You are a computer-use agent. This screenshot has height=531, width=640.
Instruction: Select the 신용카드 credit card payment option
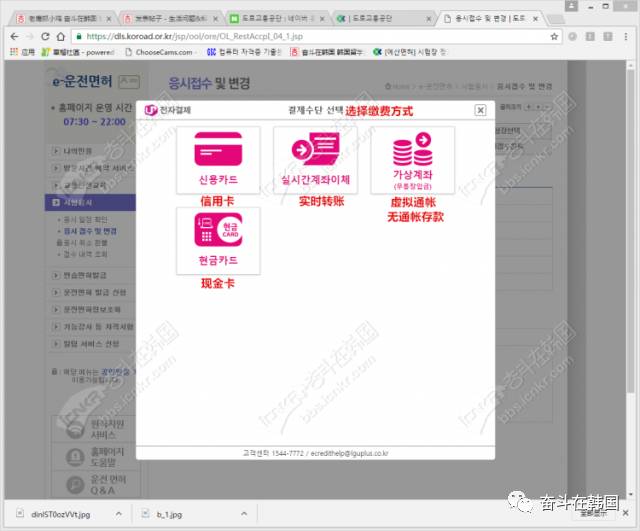tap(218, 160)
